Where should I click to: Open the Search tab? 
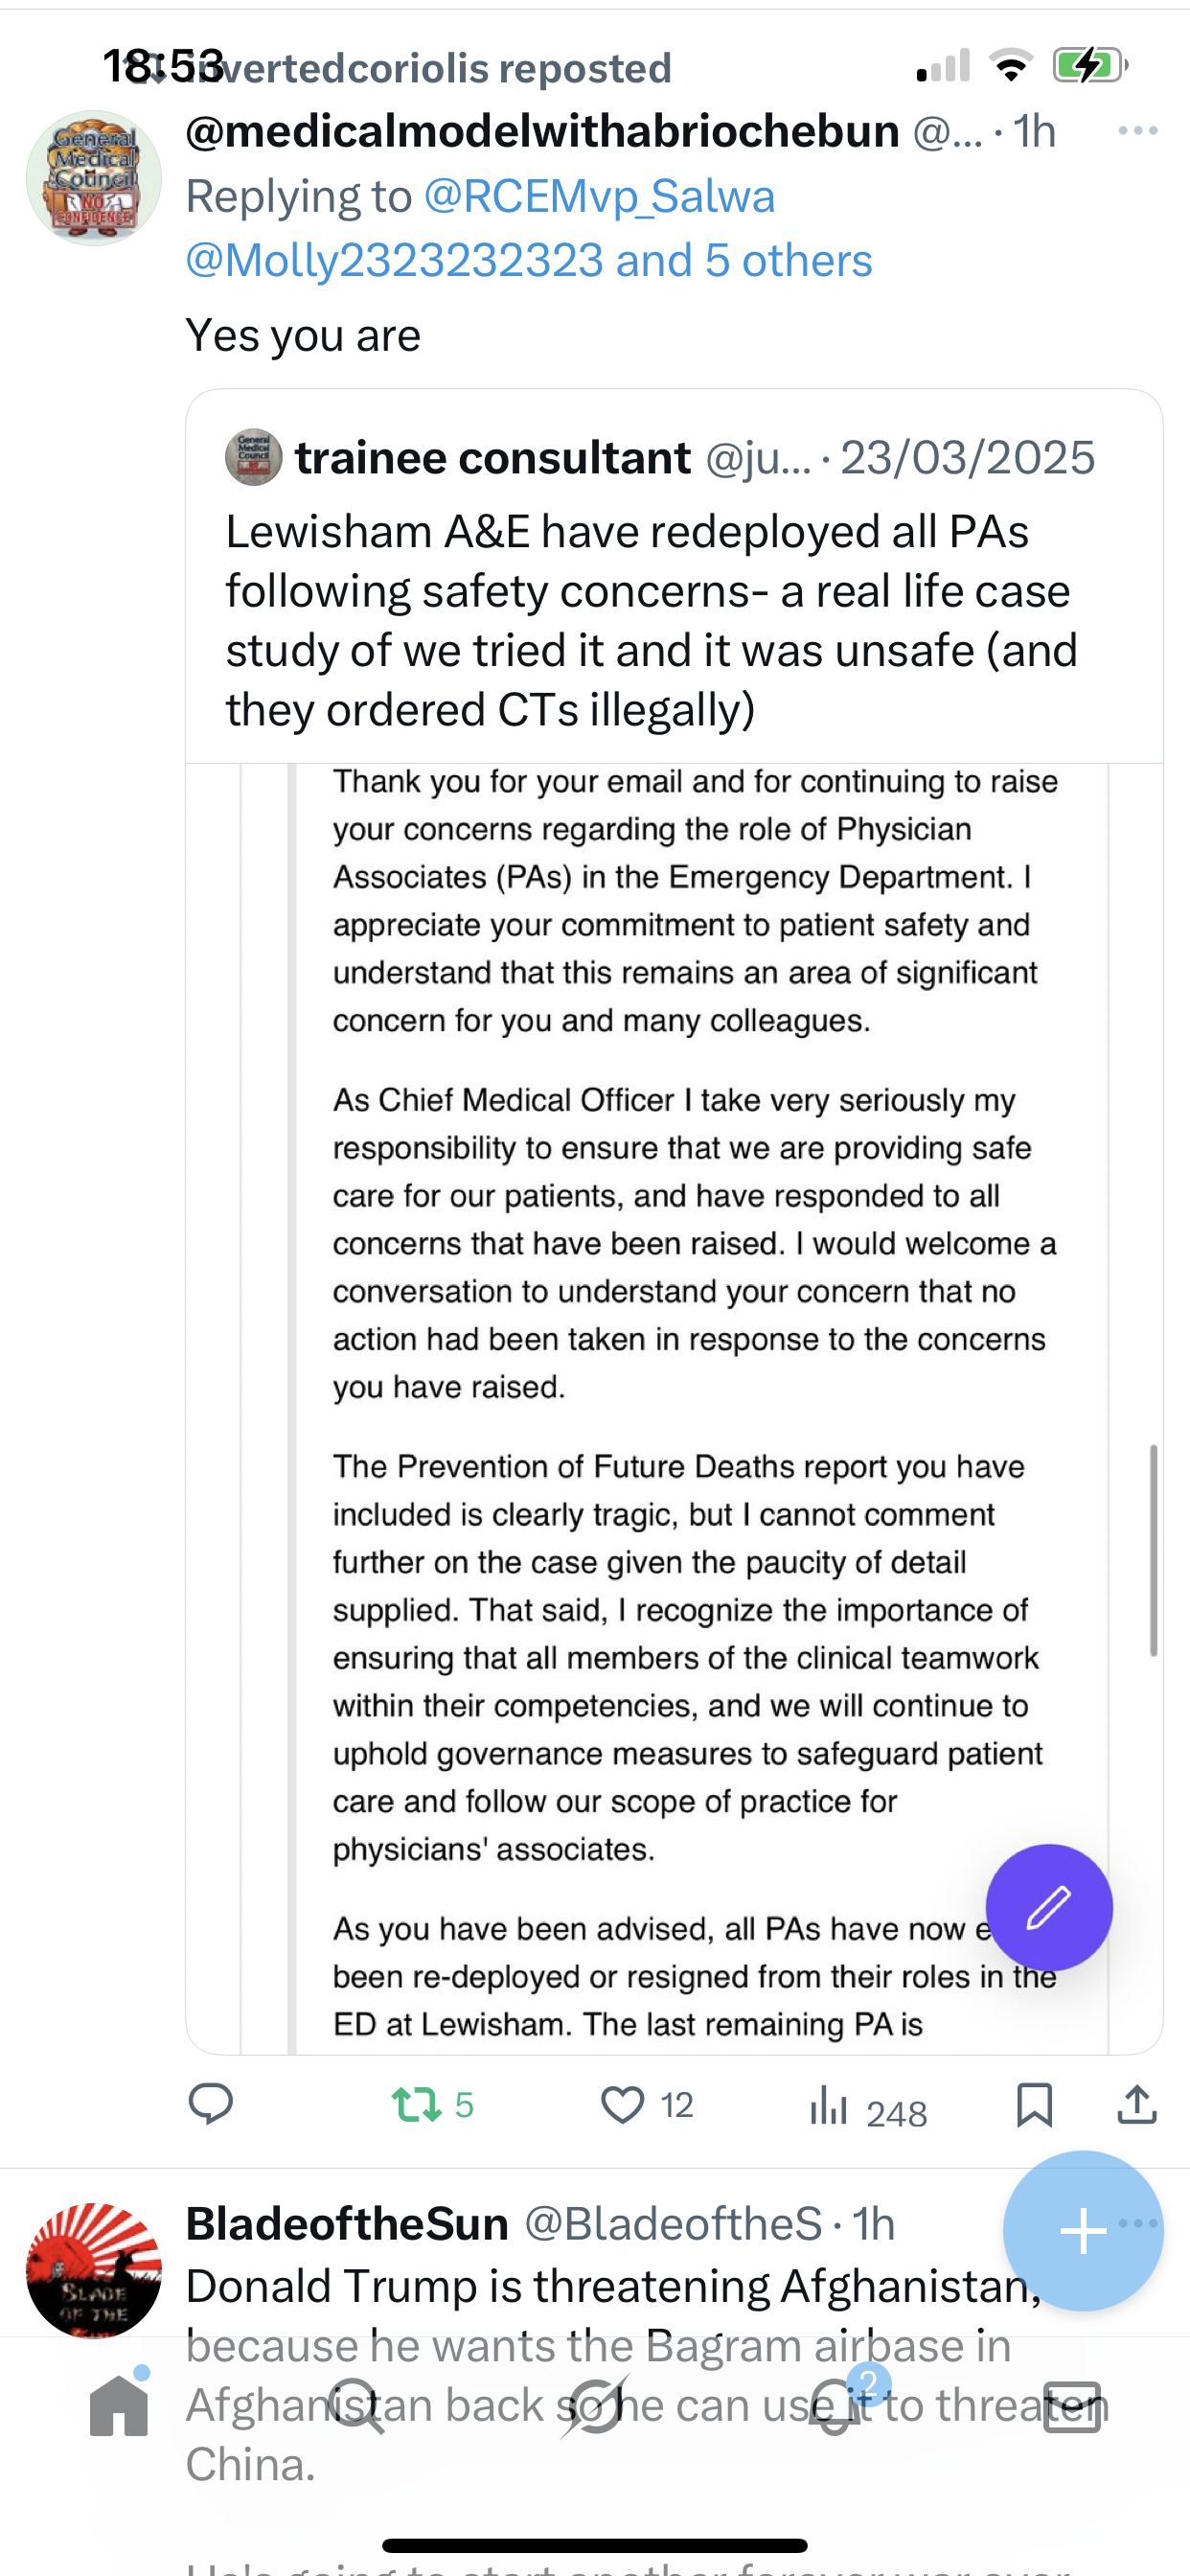point(357,2406)
